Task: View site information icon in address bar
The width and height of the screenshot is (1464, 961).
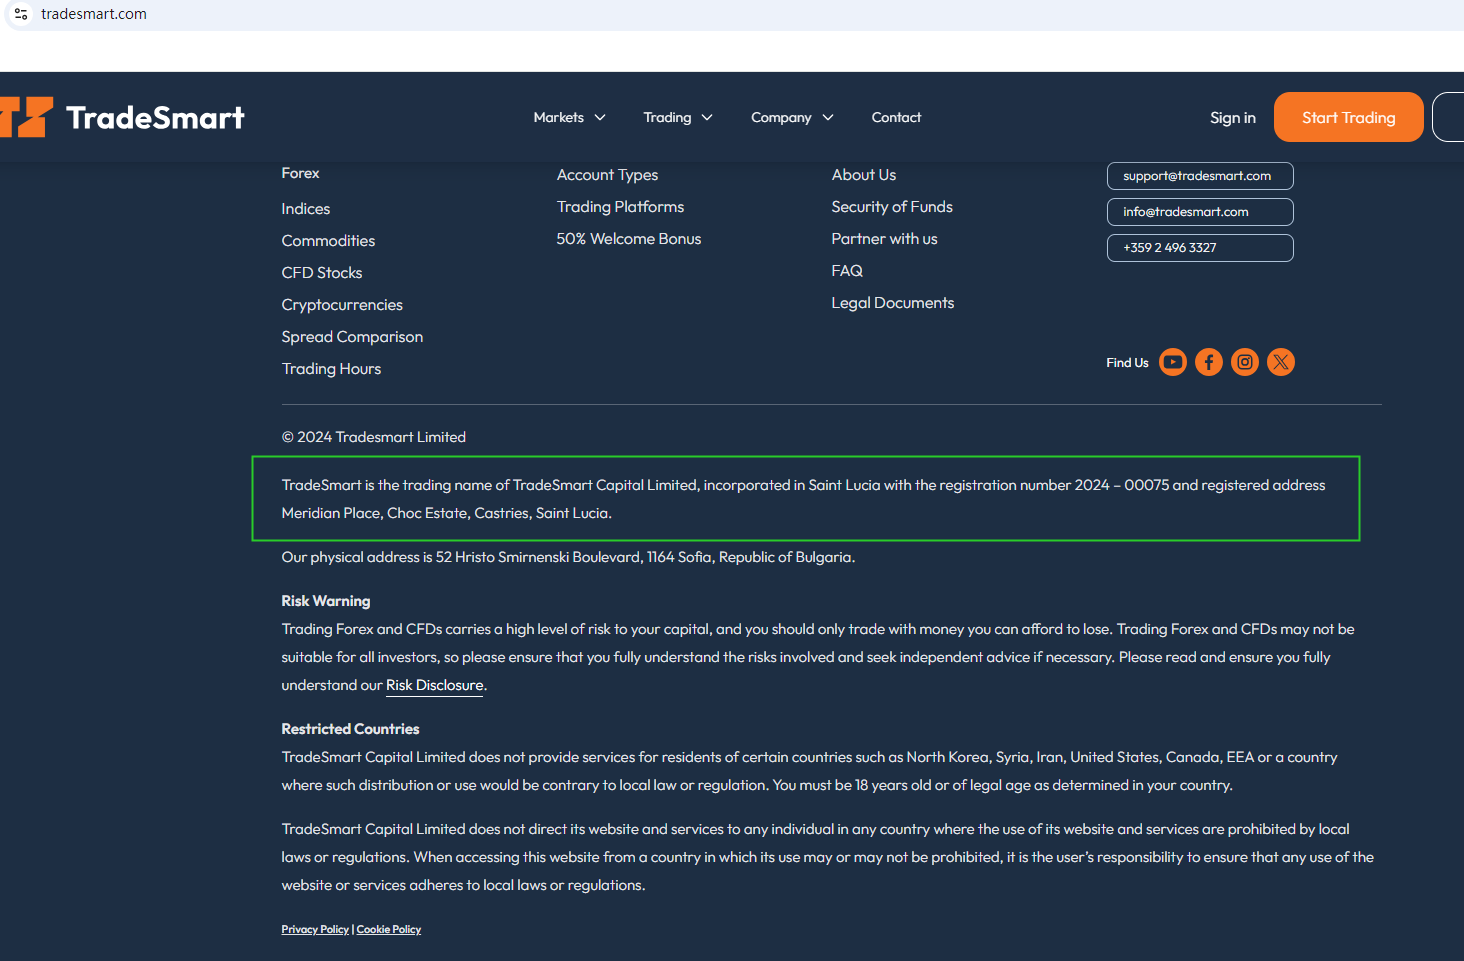Action: 21,14
